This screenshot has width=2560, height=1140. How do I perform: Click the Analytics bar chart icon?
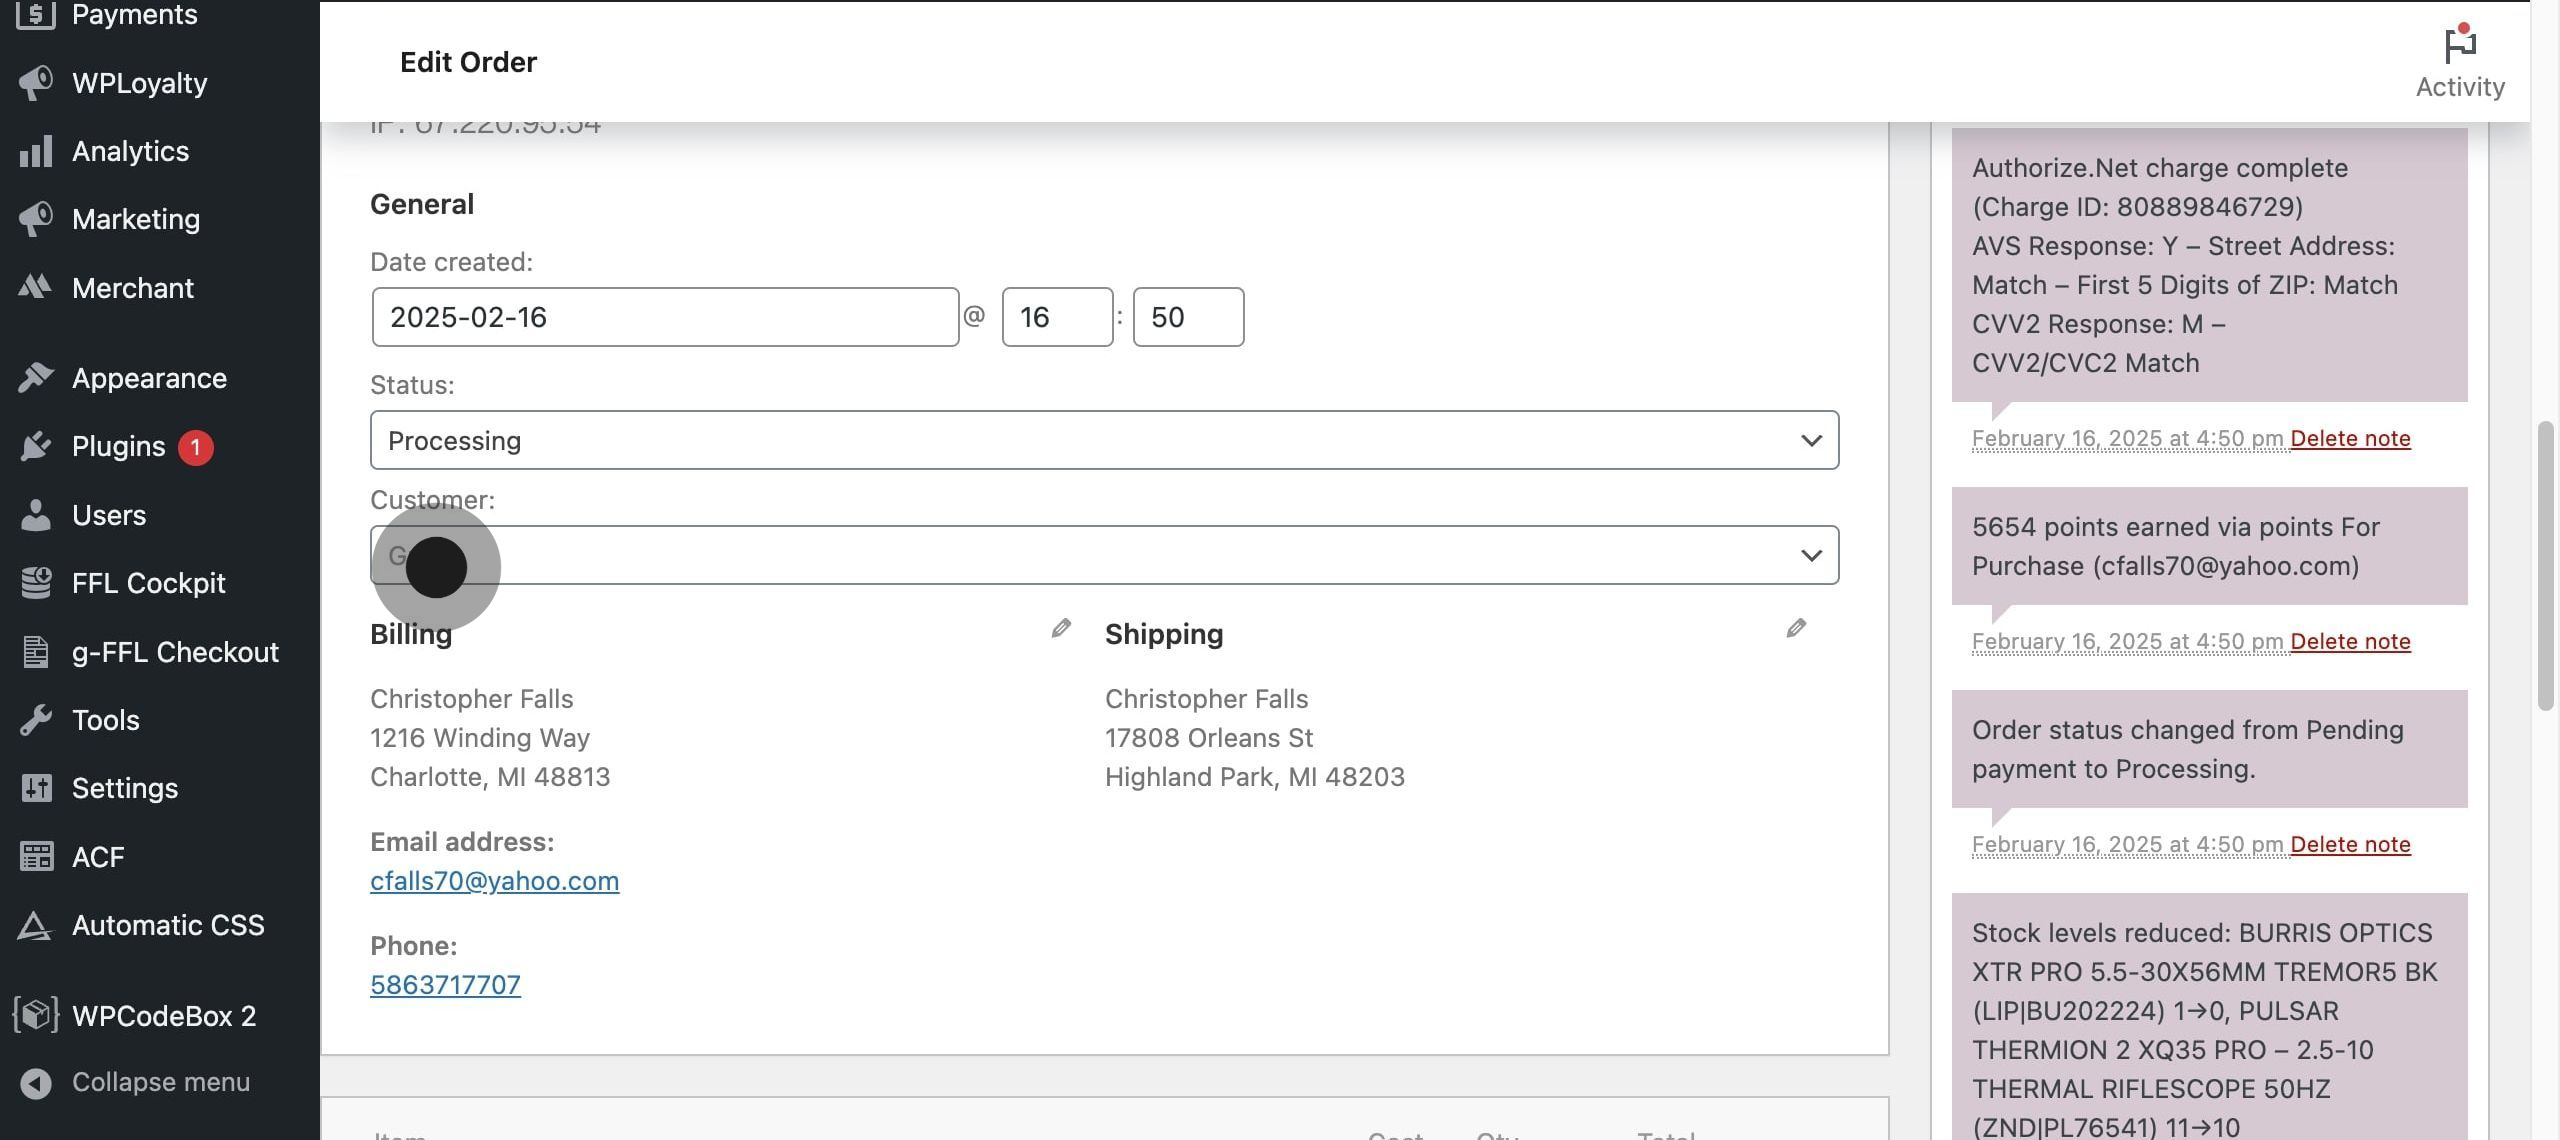36,152
